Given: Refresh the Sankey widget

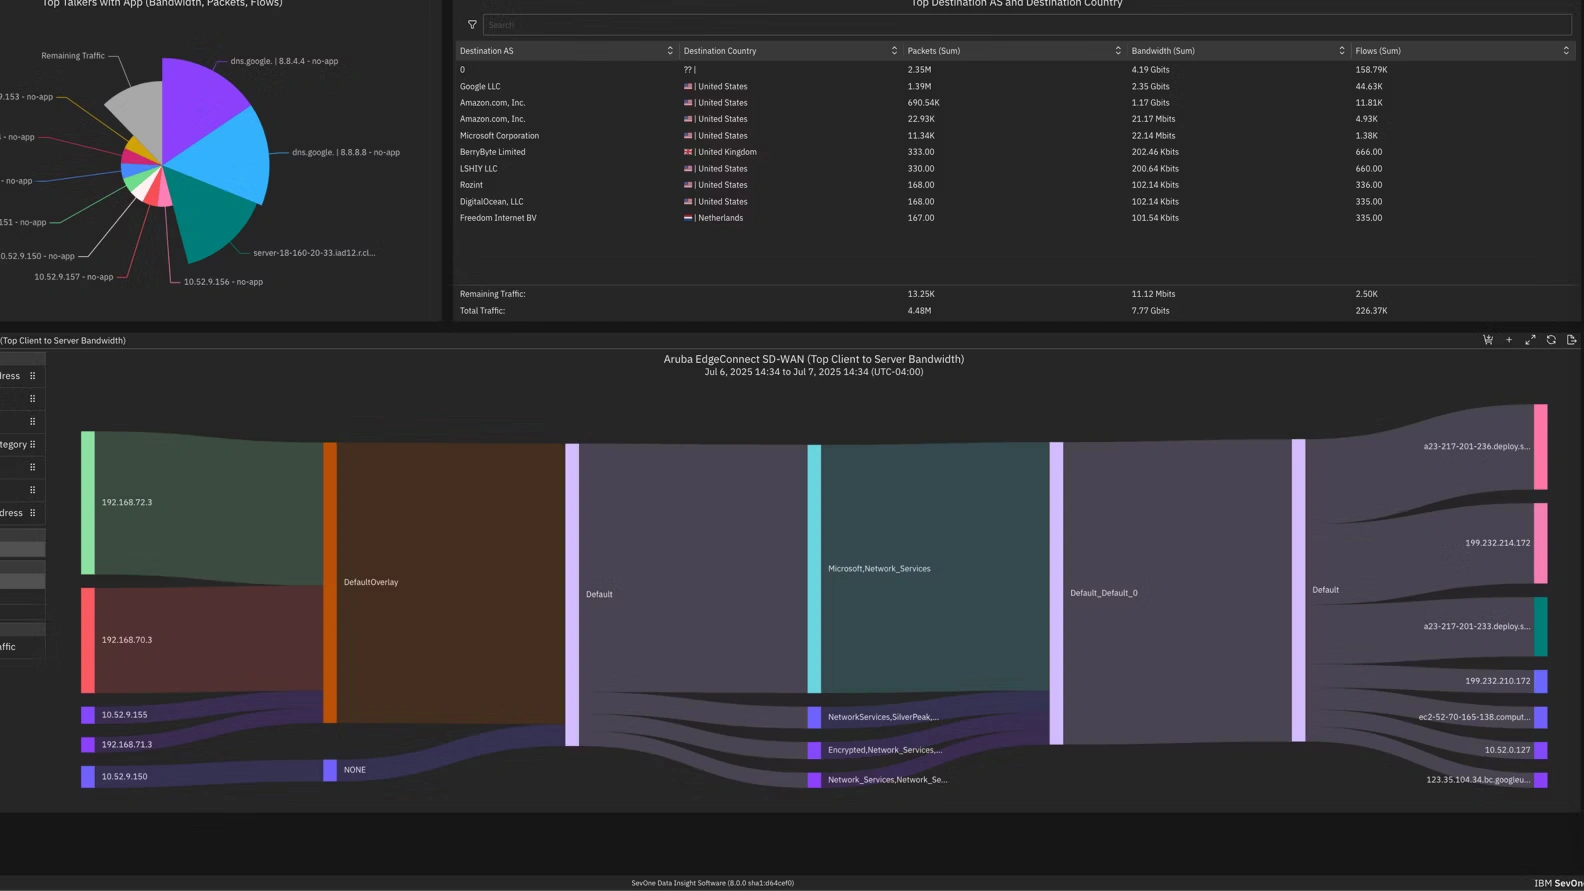Looking at the screenshot, I should coord(1551,340).
